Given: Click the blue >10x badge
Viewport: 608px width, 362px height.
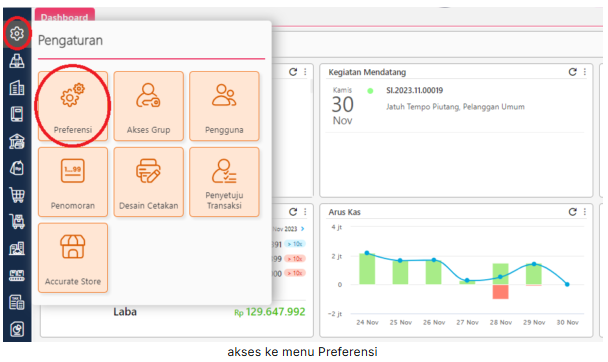Looking at the screenshot, I should tap(295, 244).
